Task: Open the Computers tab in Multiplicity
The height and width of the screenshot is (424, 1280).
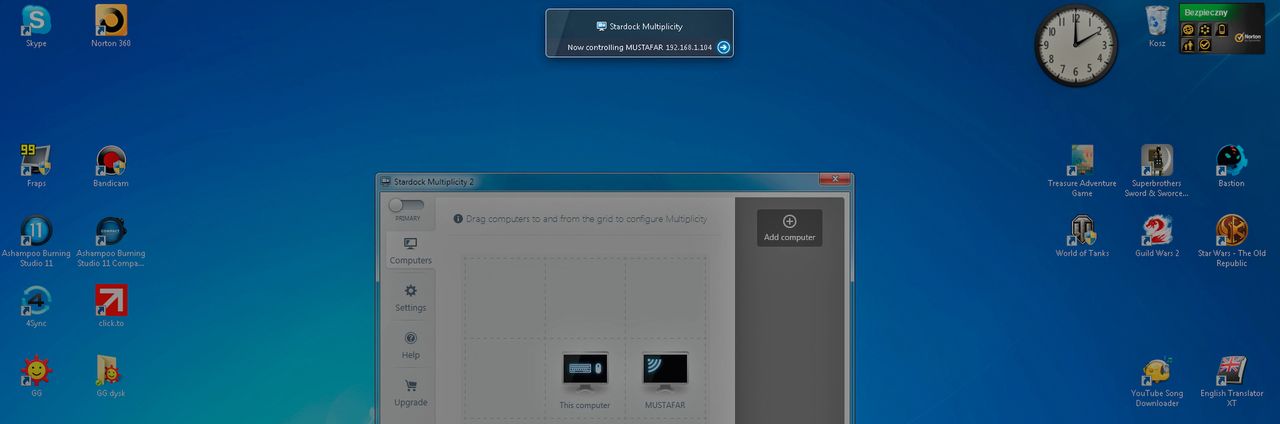Action: 410,251
